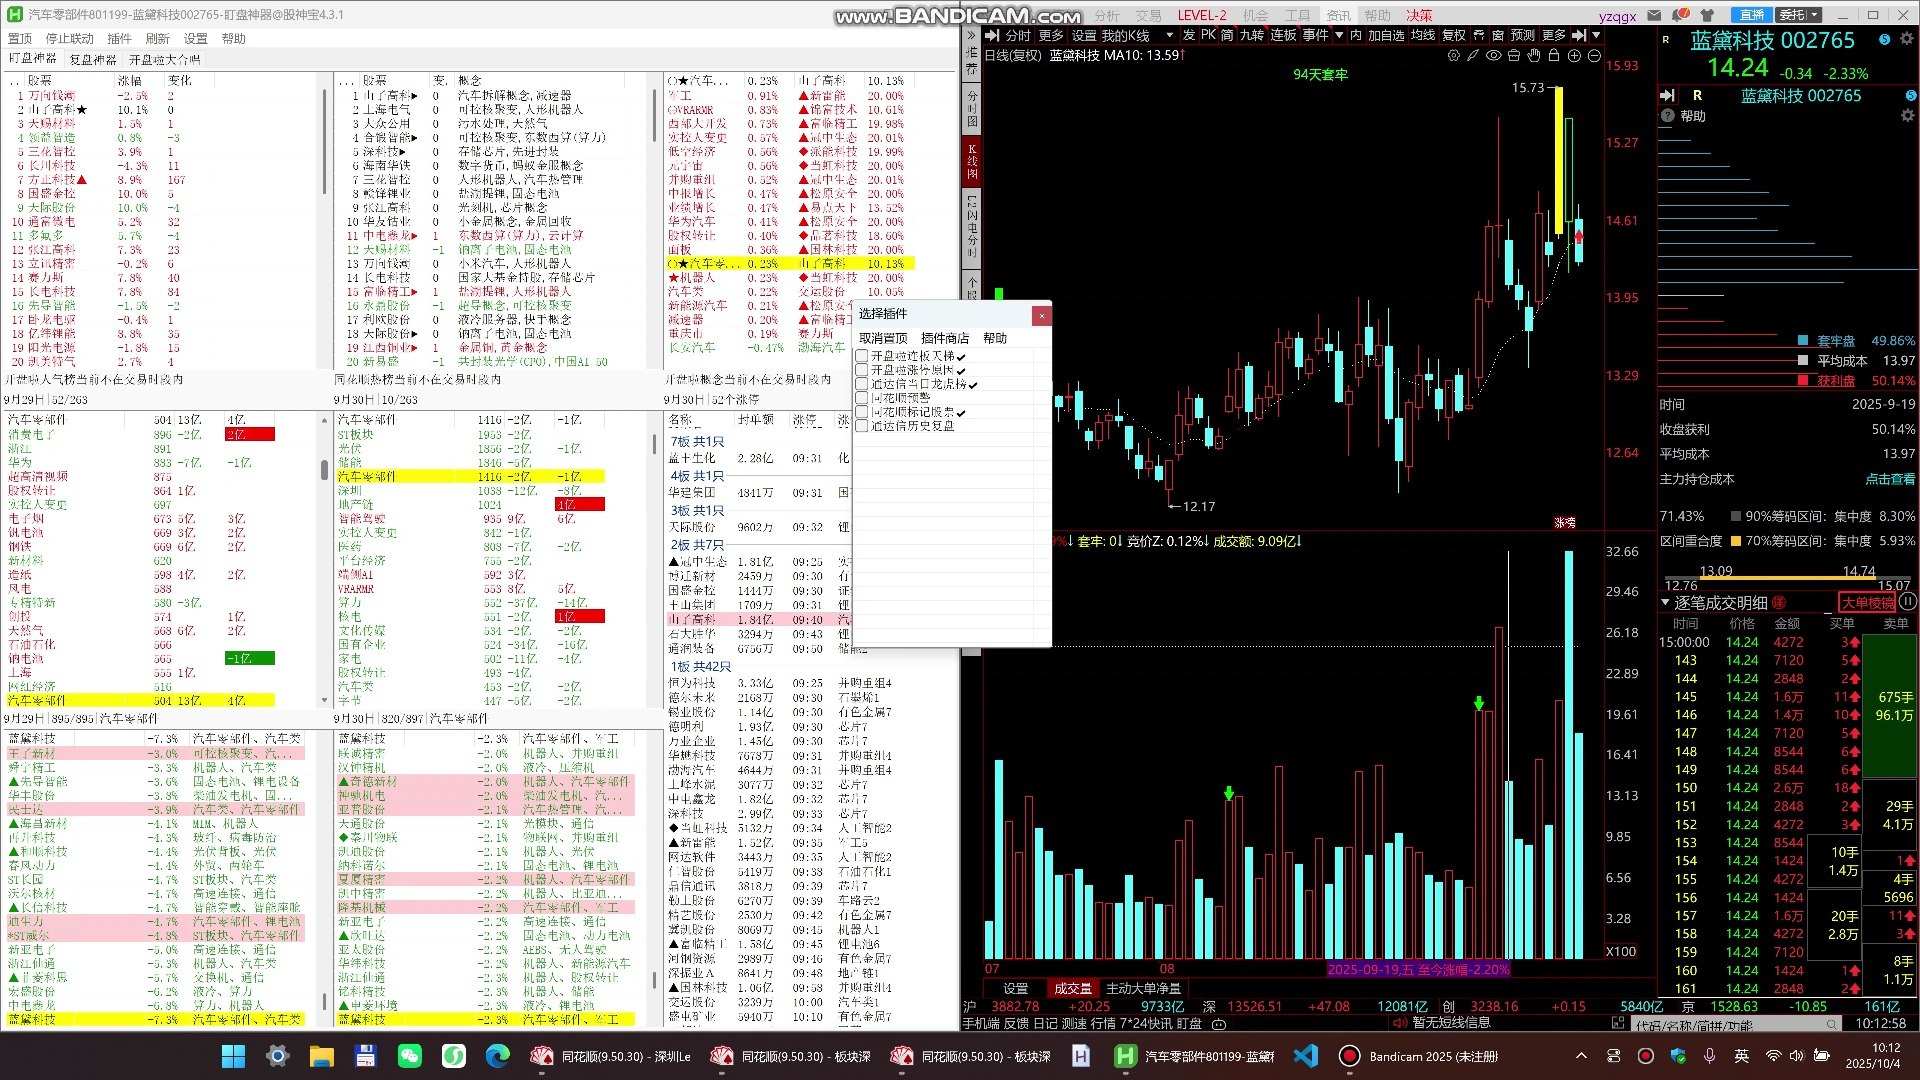Image resolution: width=1920 pixels, height=1080 pixels.
Task: Switch to the 复盘神器 tab
Action: coord(93,59)
